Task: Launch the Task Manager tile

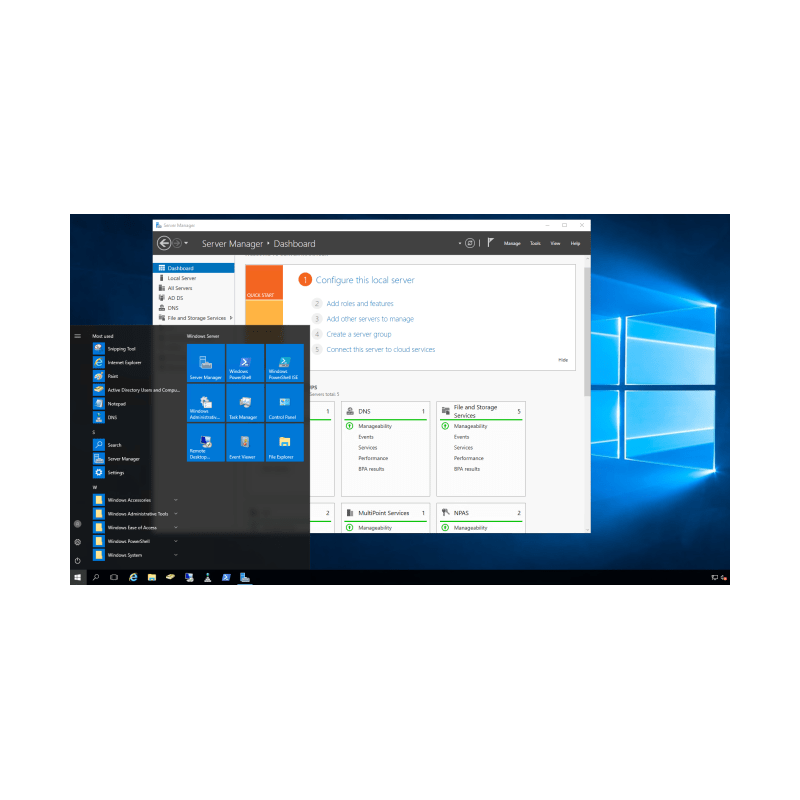Action: [x=245, y=402]
